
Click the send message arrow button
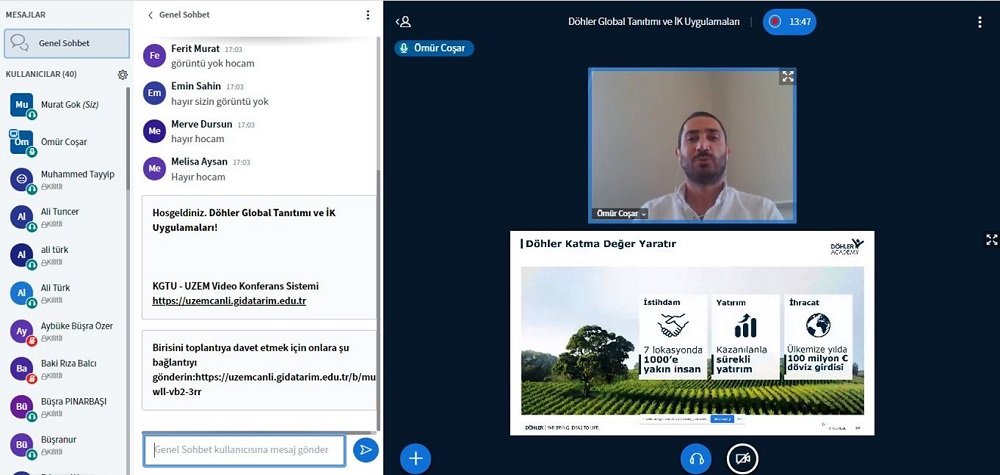point(366,450)
